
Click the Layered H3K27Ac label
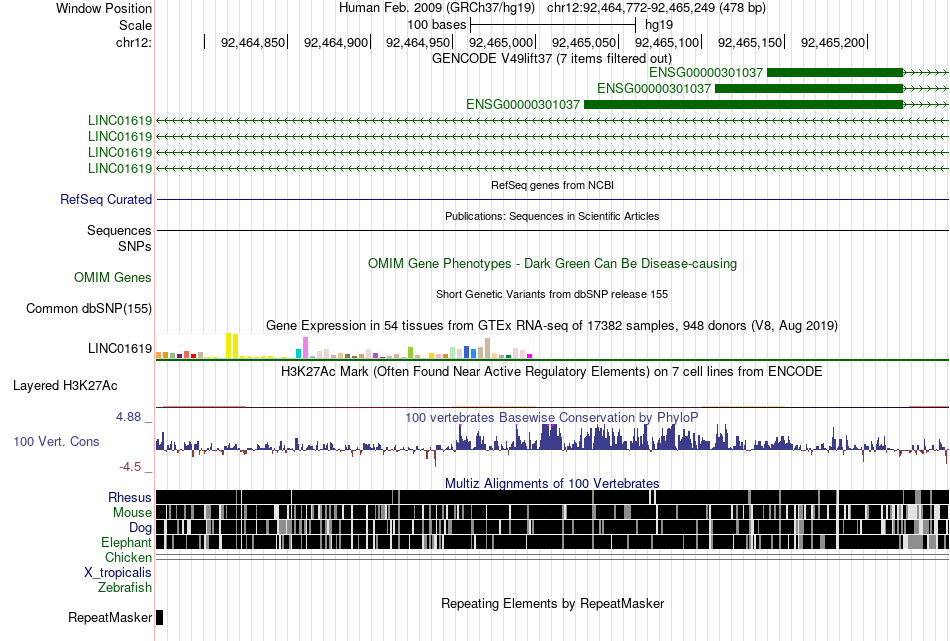[x=65, y=385]
